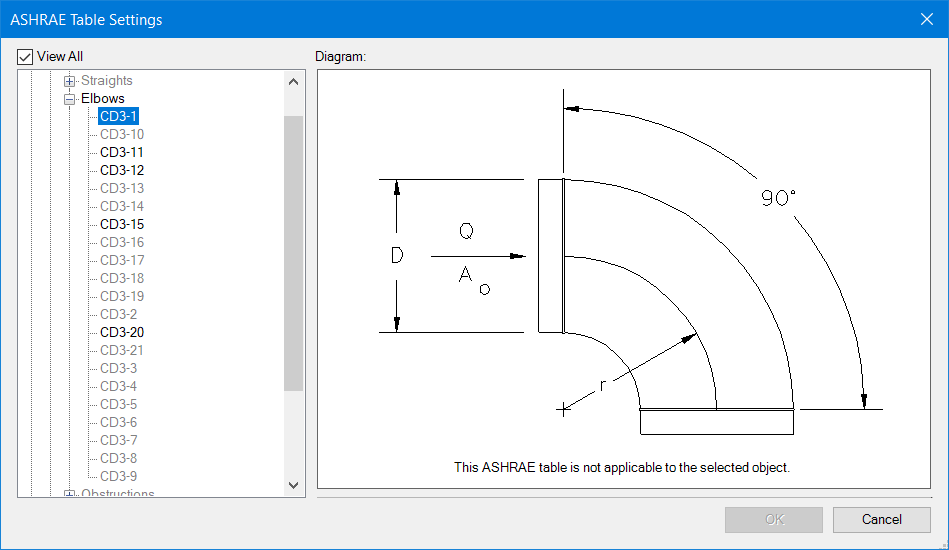The height and width of the screenshot is (550, 949).
Task: Click the tree scroll down arrow
Action: [x=294, y=485]
